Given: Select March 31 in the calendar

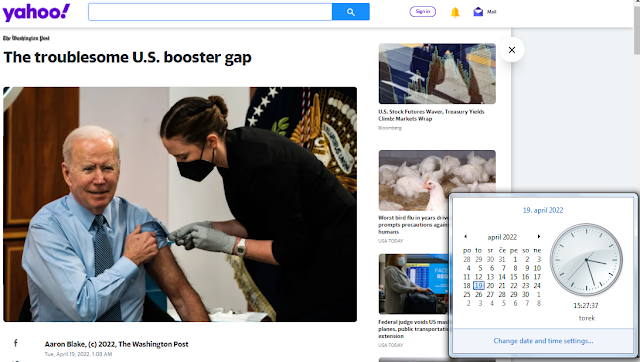Looking at the screenshot, I should tap(502, 259).
